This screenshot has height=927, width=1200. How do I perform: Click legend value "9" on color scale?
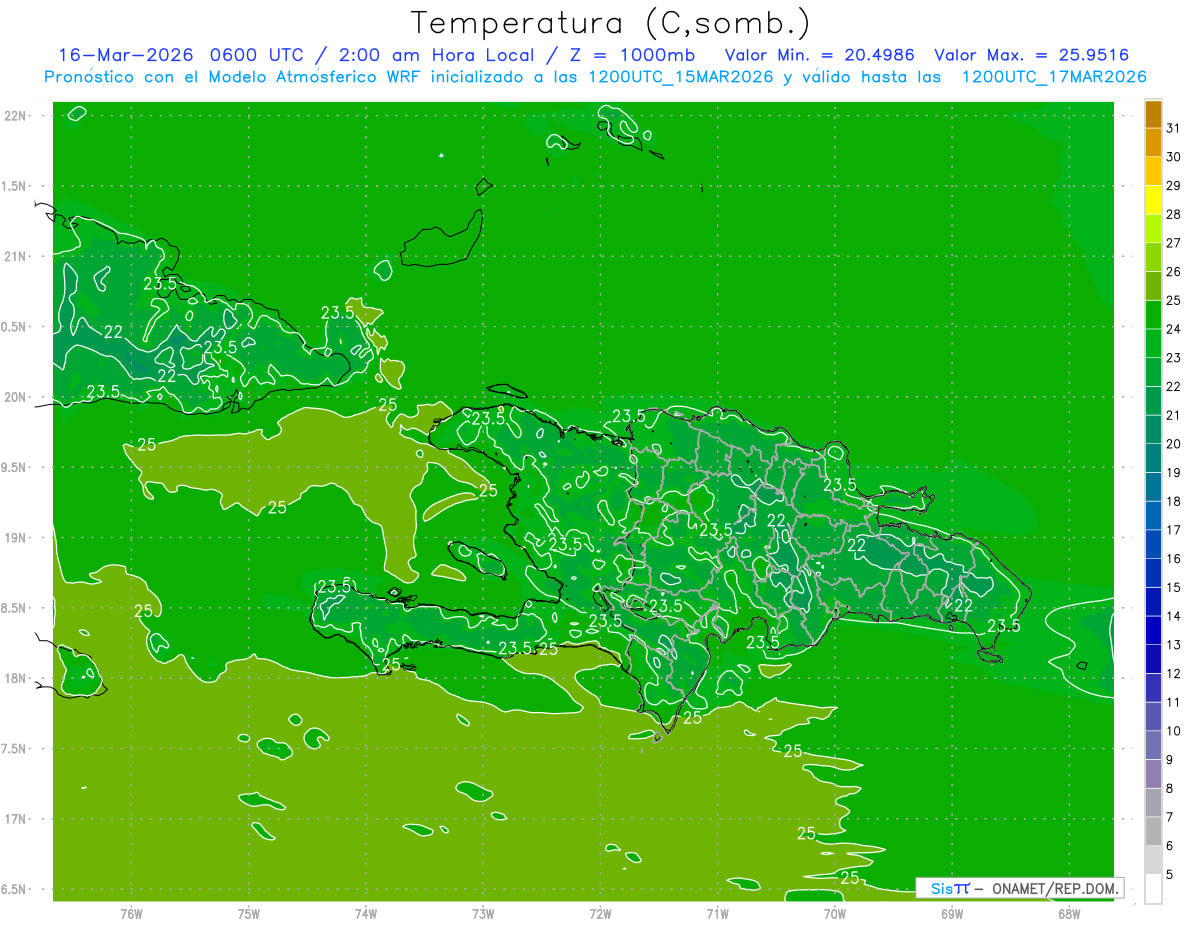(1170, 760)
